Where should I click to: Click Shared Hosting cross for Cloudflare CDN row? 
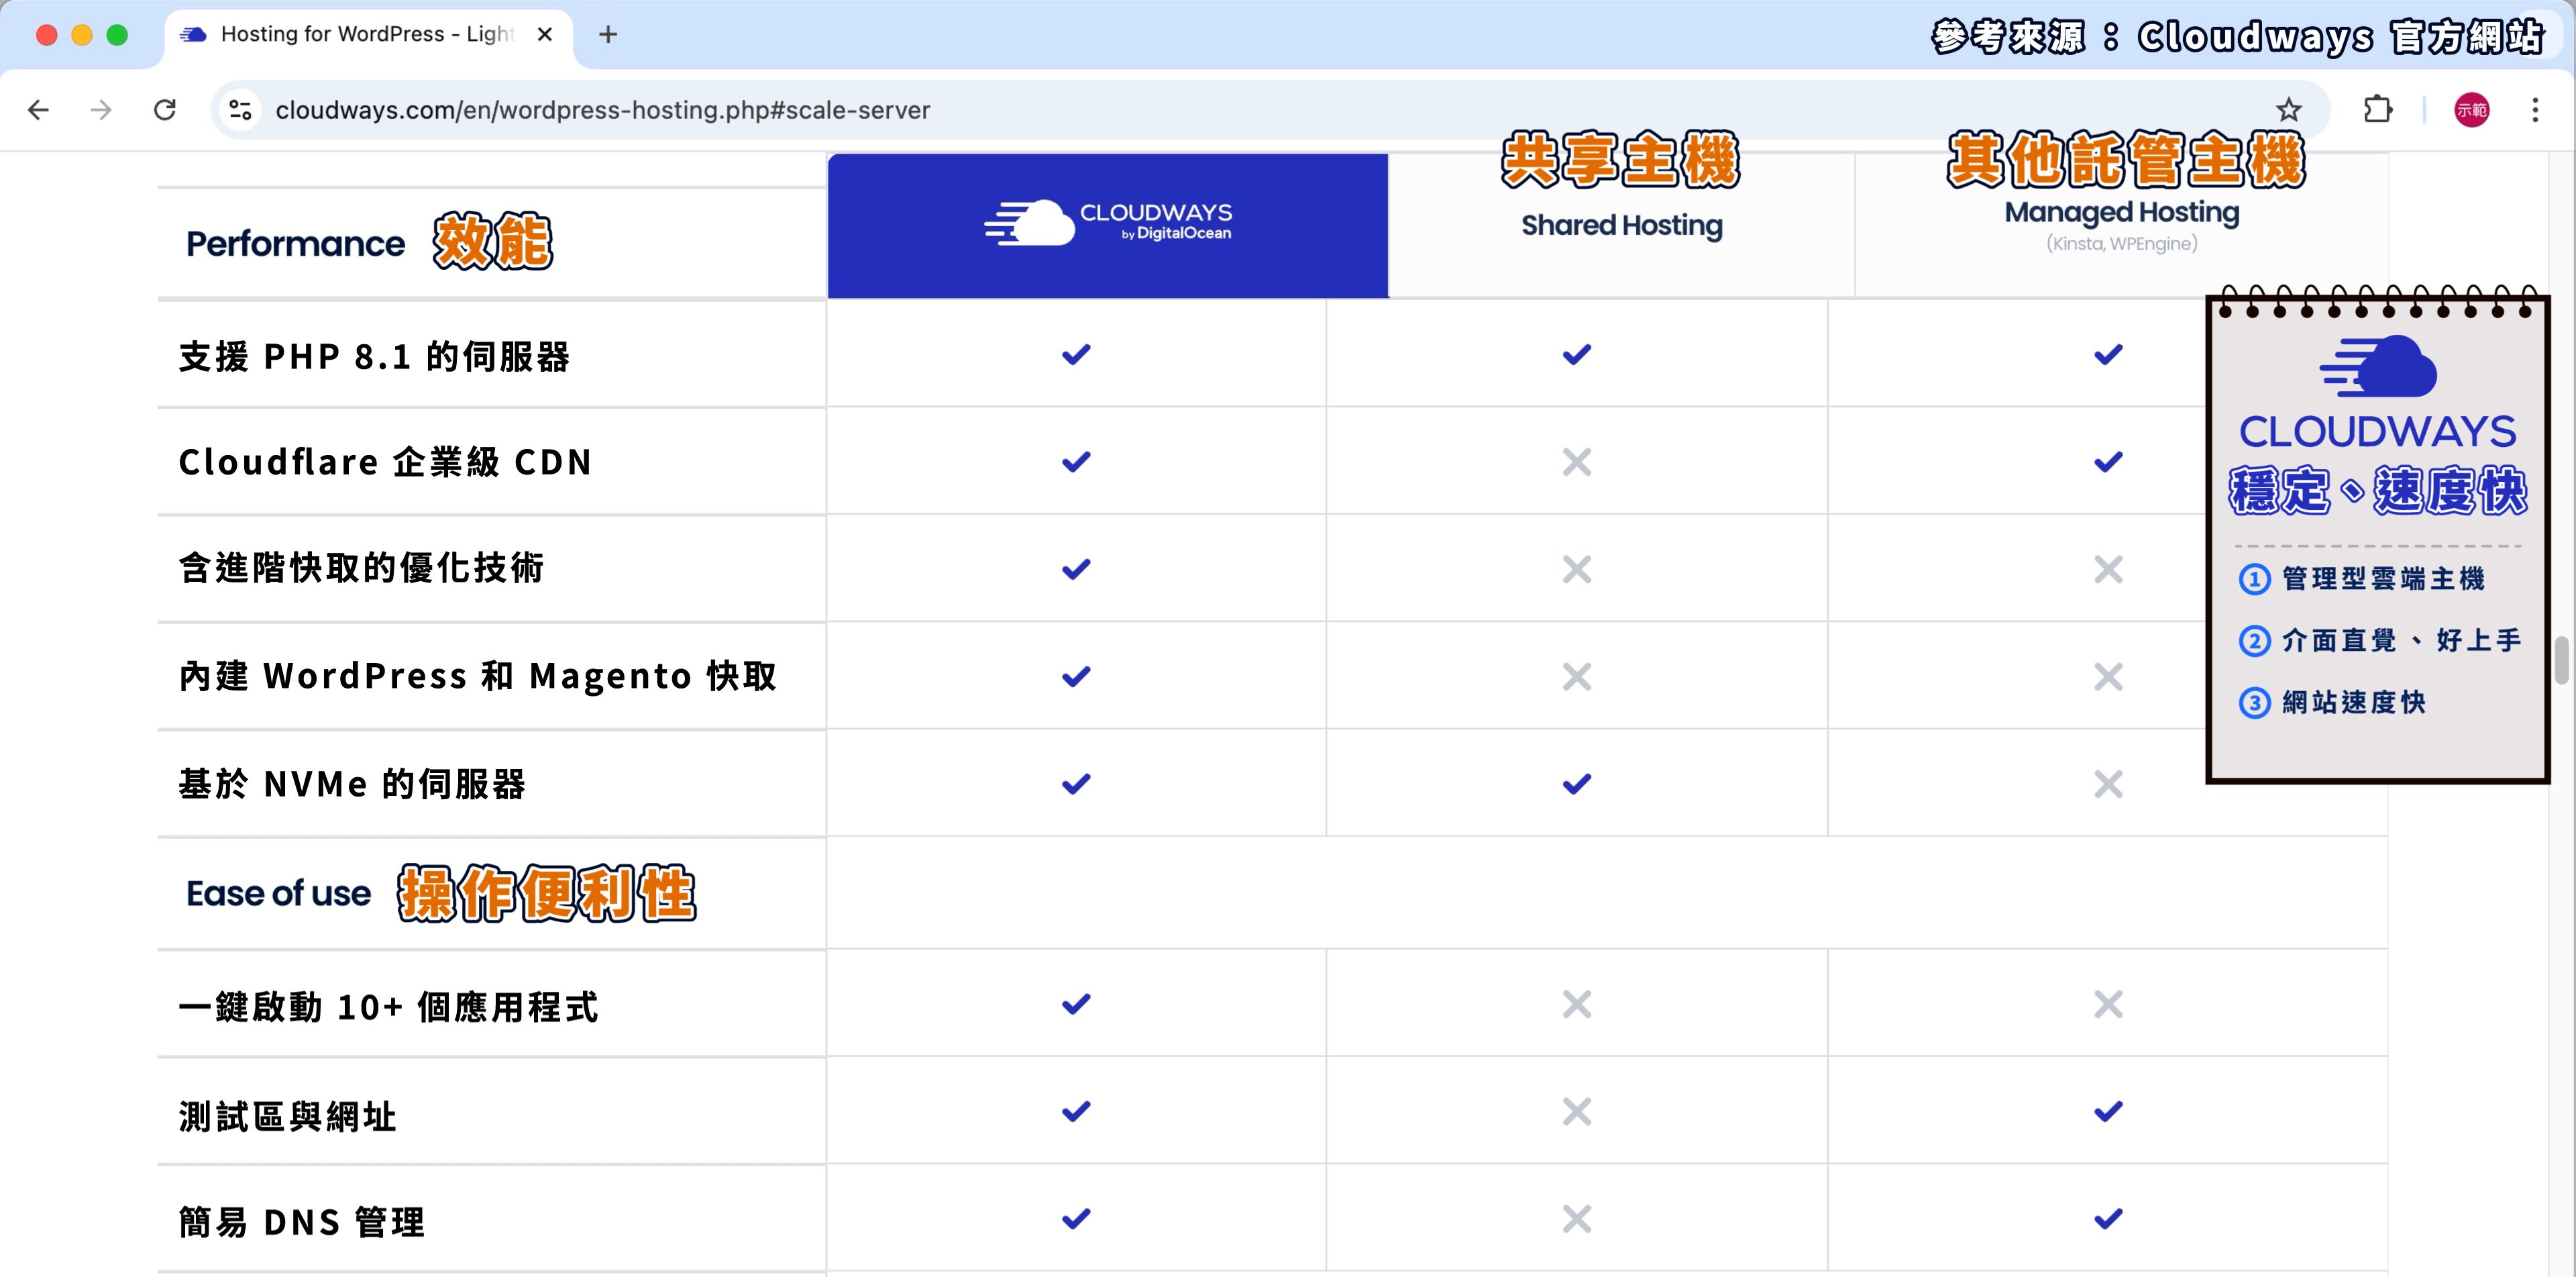tap(1576, 462)
